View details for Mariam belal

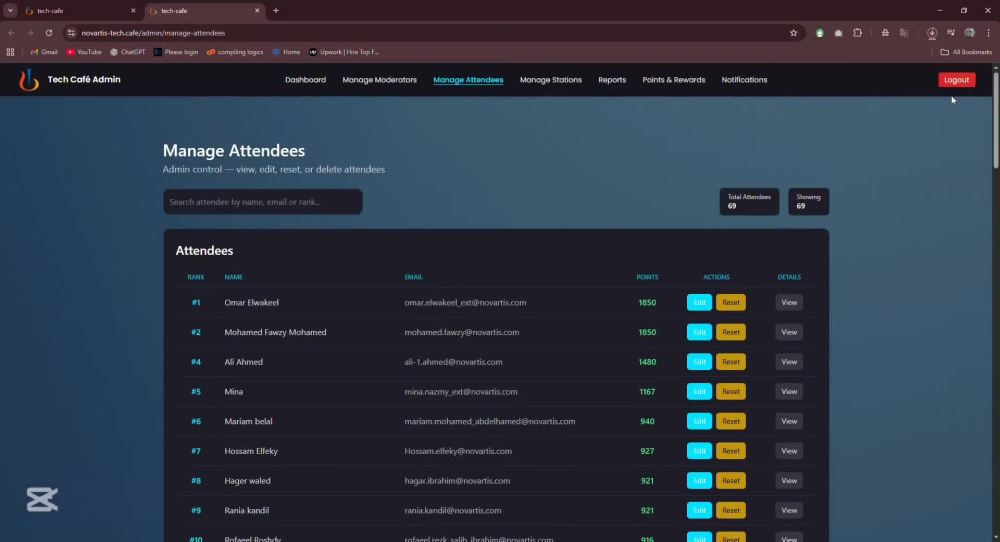(789, 421)
